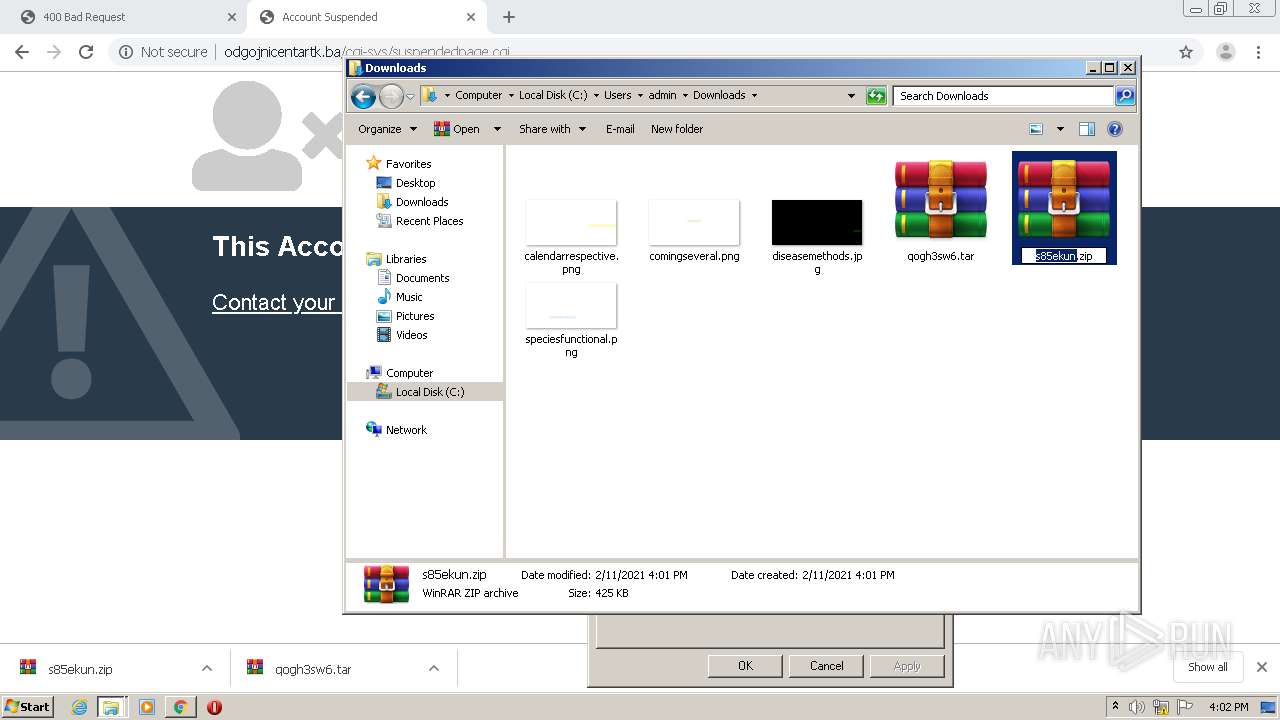Image resolution: width=1280 pixels, height=720 pixels.
Task: Go to Downloads in navigation pane
Action: click(x=422, y=202)
